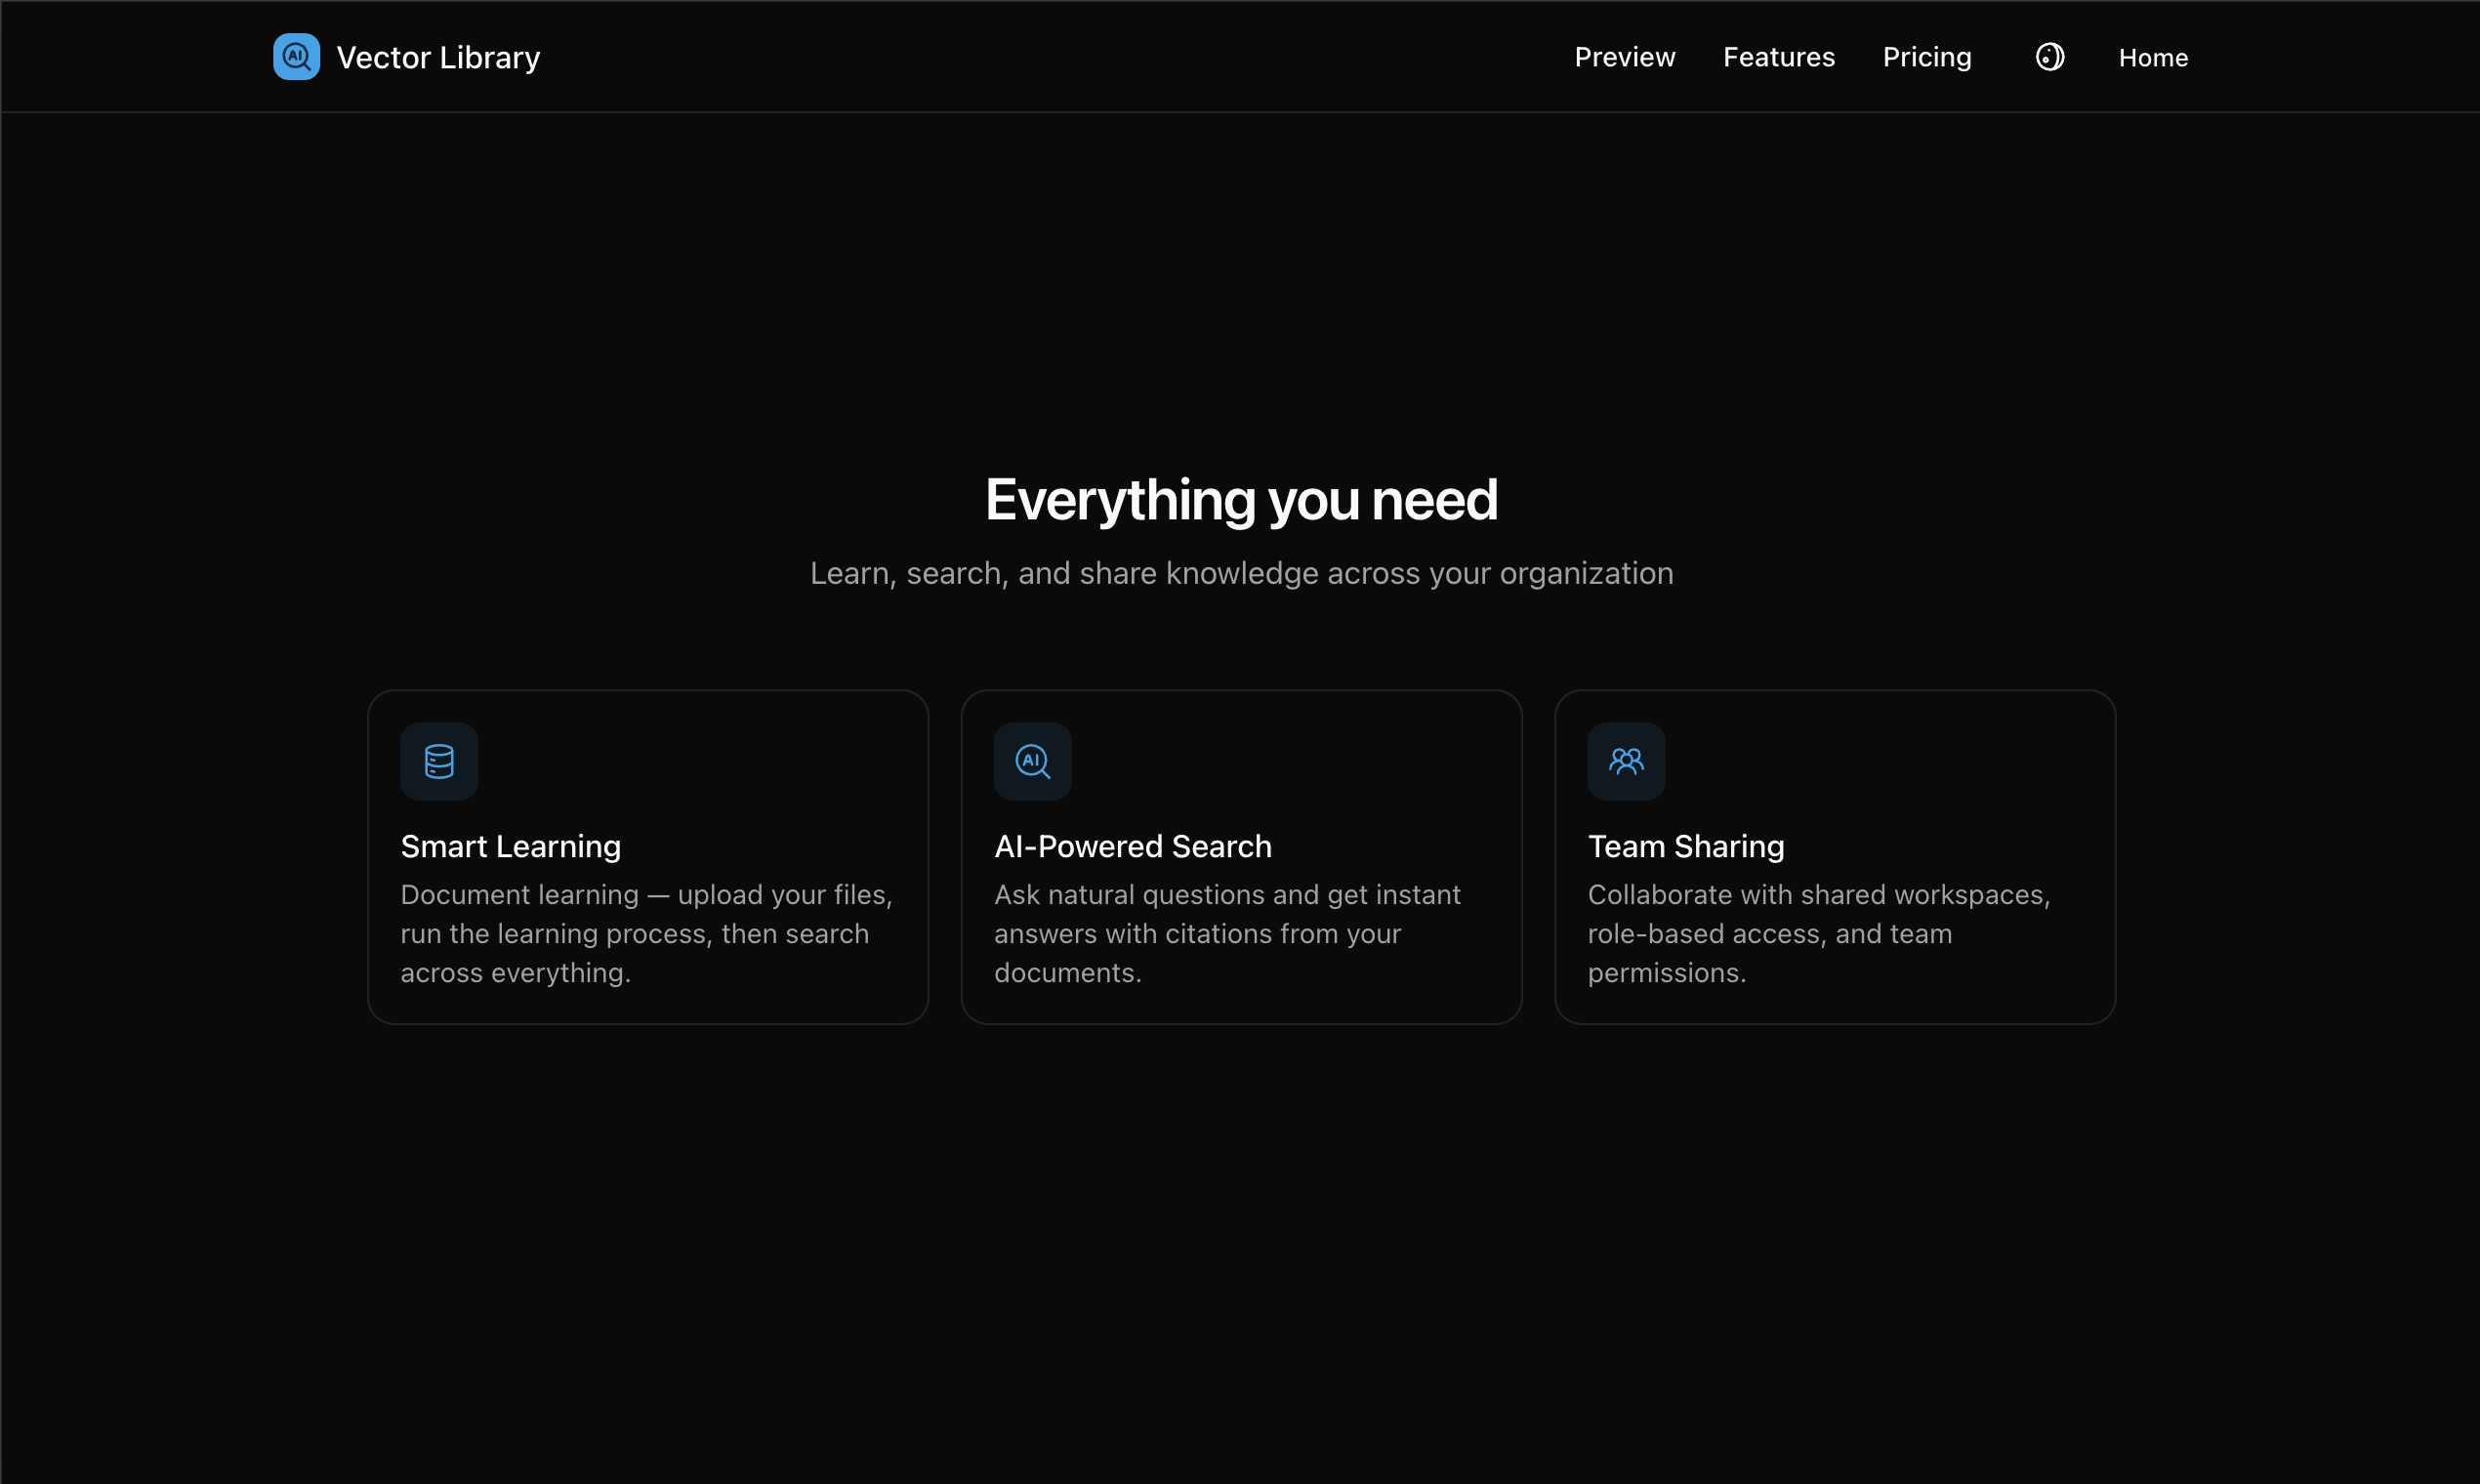Open the Pricing nav link

tap(1926, 57)
